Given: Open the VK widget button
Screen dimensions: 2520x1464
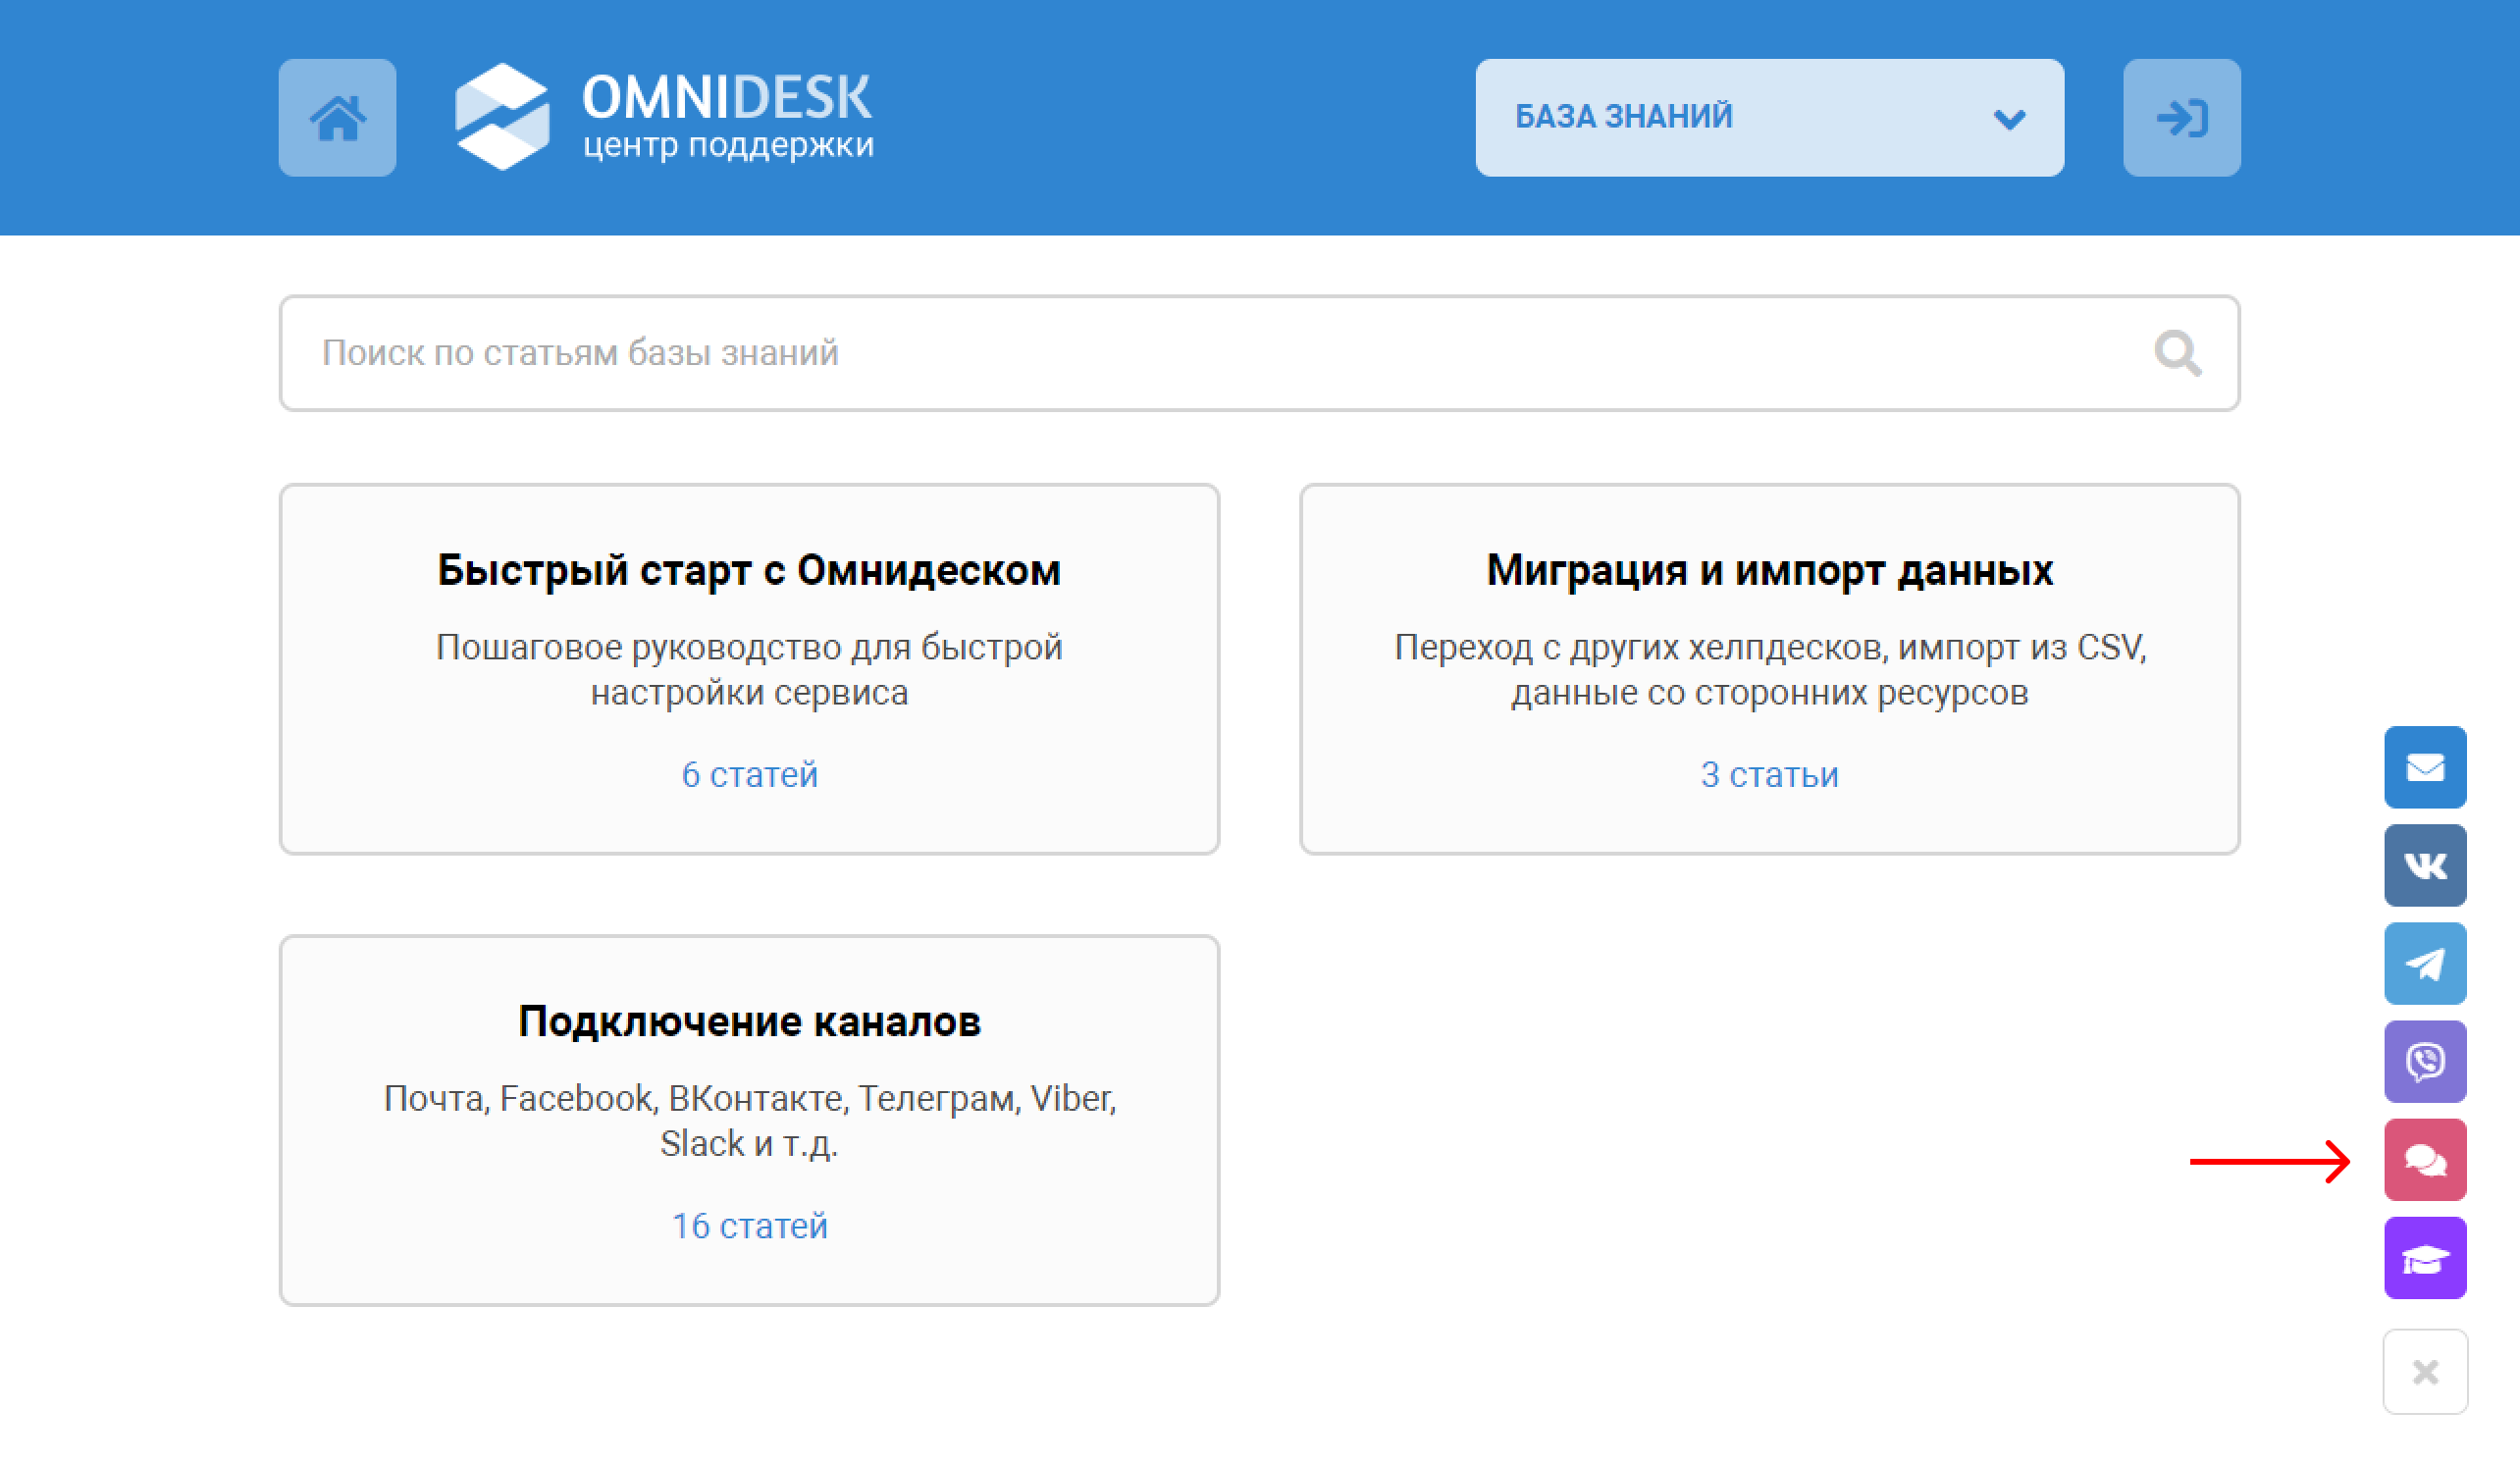Looking at the screenshot, I should click(x=2424, y=866).
